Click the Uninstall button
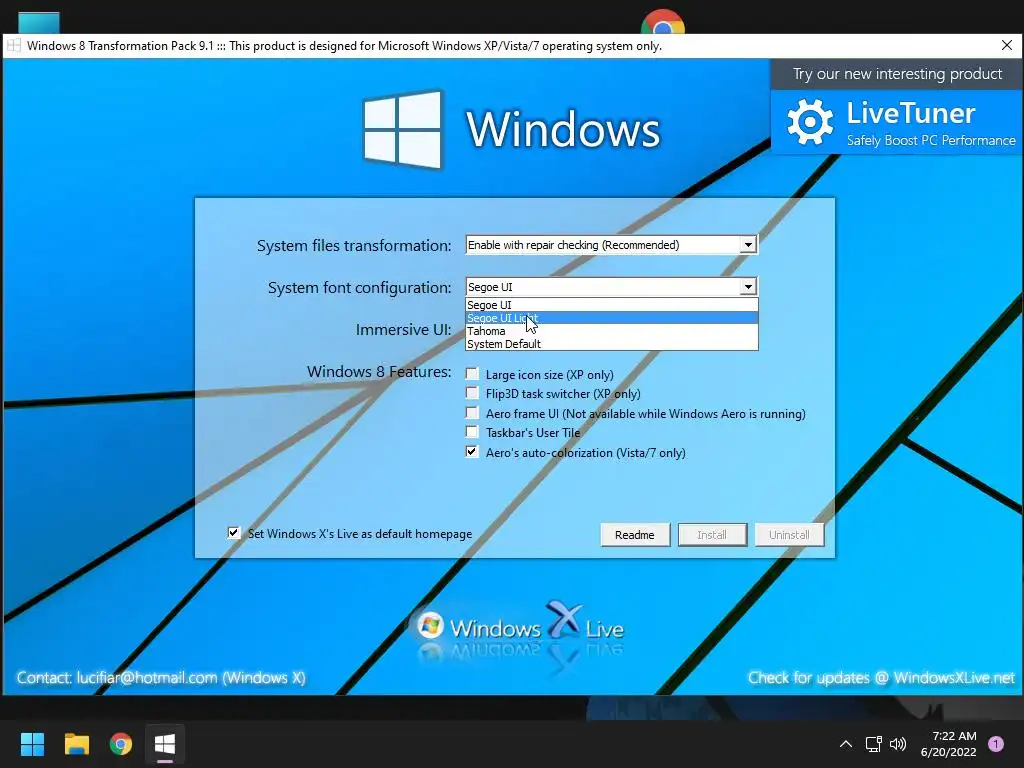This screenshot has height=768, width=1024. (789, 535)
